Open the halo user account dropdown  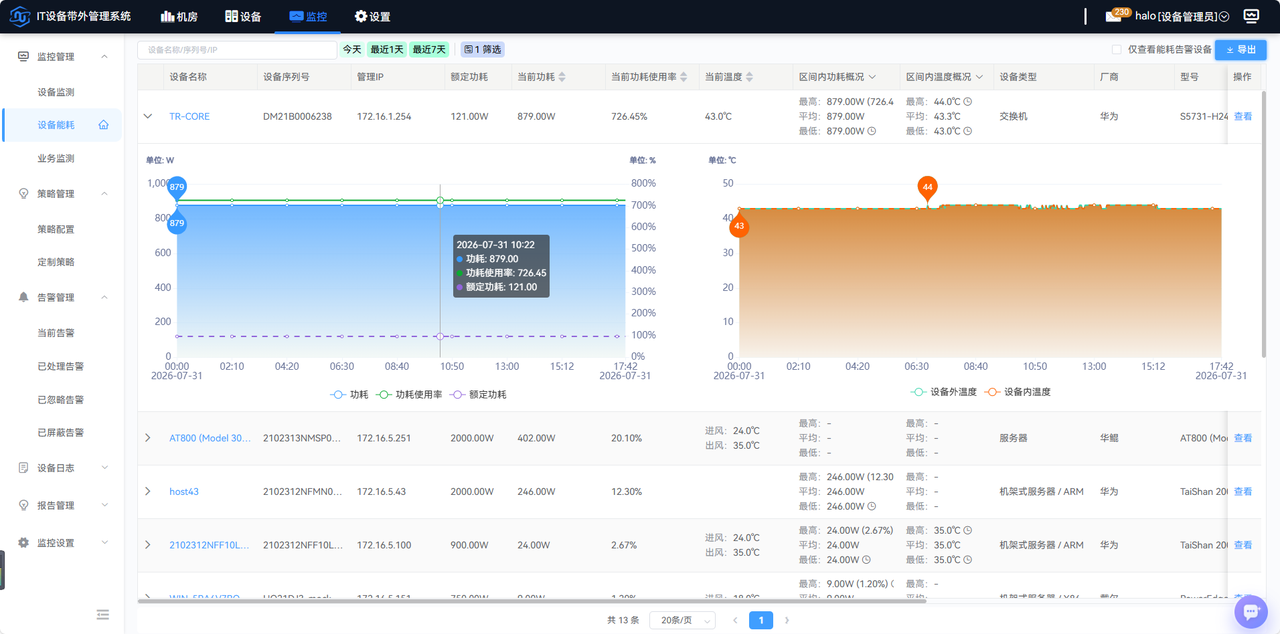pos(1182,17)
